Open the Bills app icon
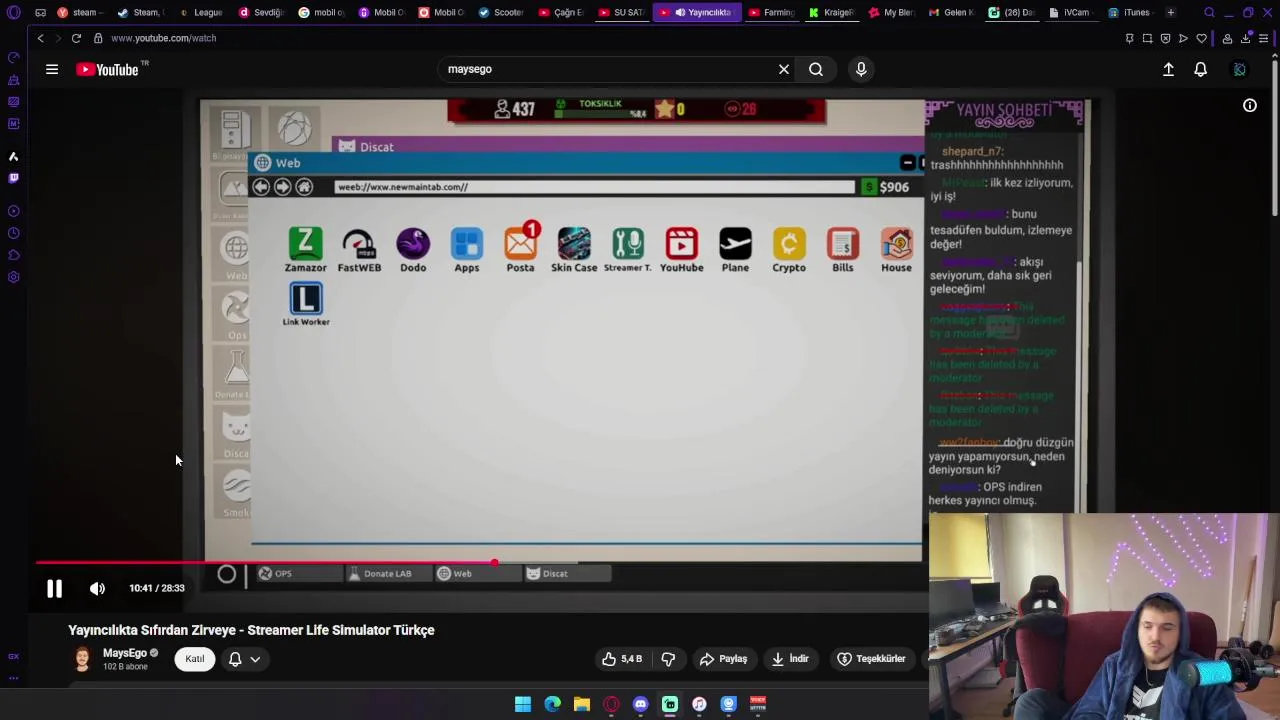Image resolution: width=1280 pixels, height=720 pixels. click(x=843, y=250)
